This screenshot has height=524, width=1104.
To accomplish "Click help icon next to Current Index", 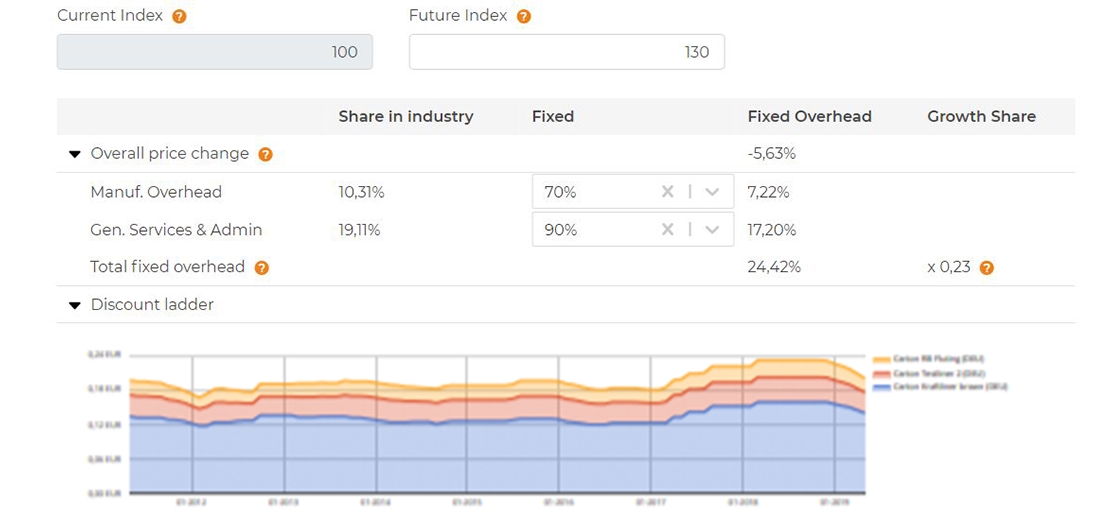I will coord(179,17).
